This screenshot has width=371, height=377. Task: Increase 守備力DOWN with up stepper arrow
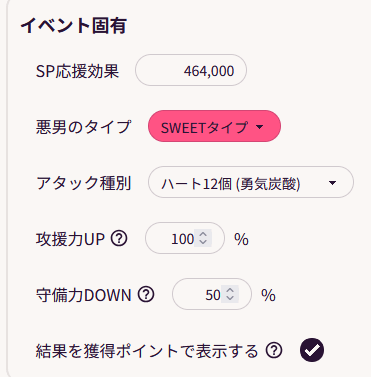tap(230, 290)
